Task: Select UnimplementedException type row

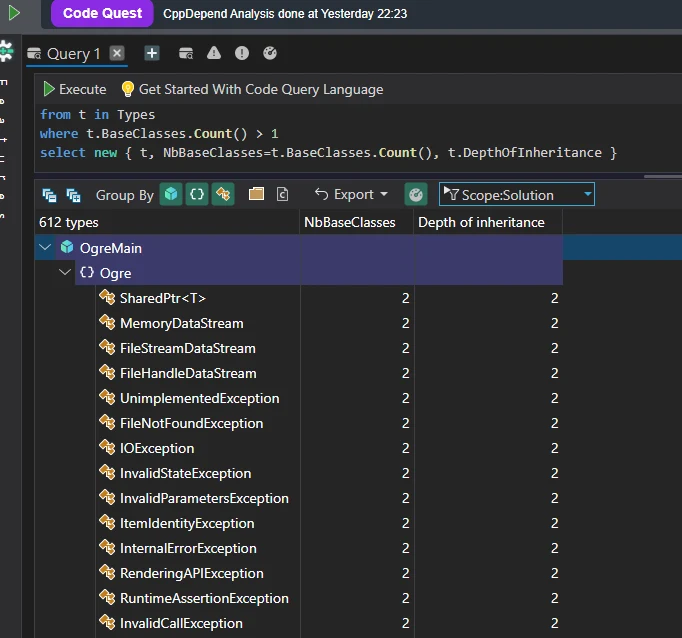Action: (329, 398)
